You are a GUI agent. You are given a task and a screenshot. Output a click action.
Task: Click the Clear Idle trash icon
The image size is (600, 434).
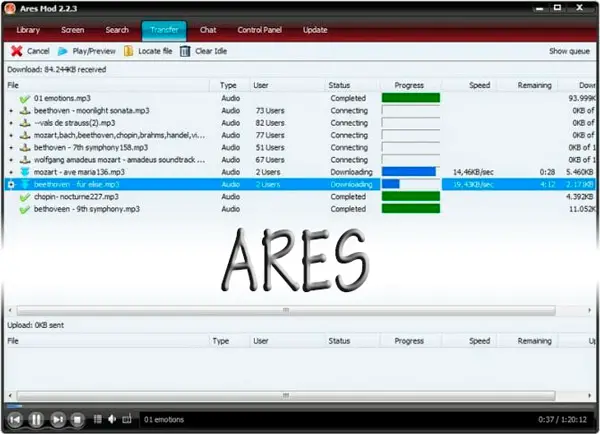pos(185,51)
